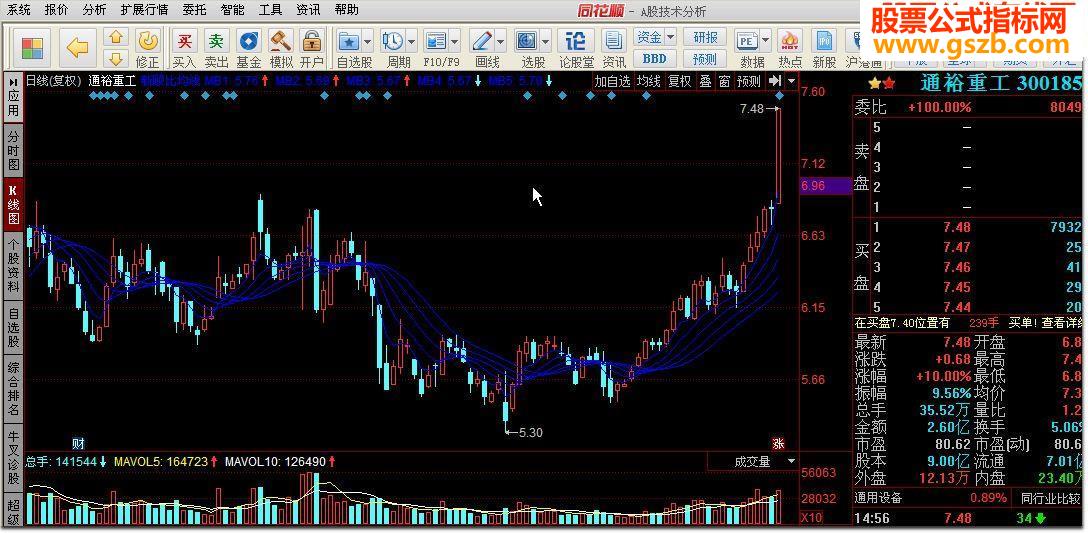This screenshot has width=1088, height=533.
Task: Toggle 复权 price adjustment
Action: 679,81
